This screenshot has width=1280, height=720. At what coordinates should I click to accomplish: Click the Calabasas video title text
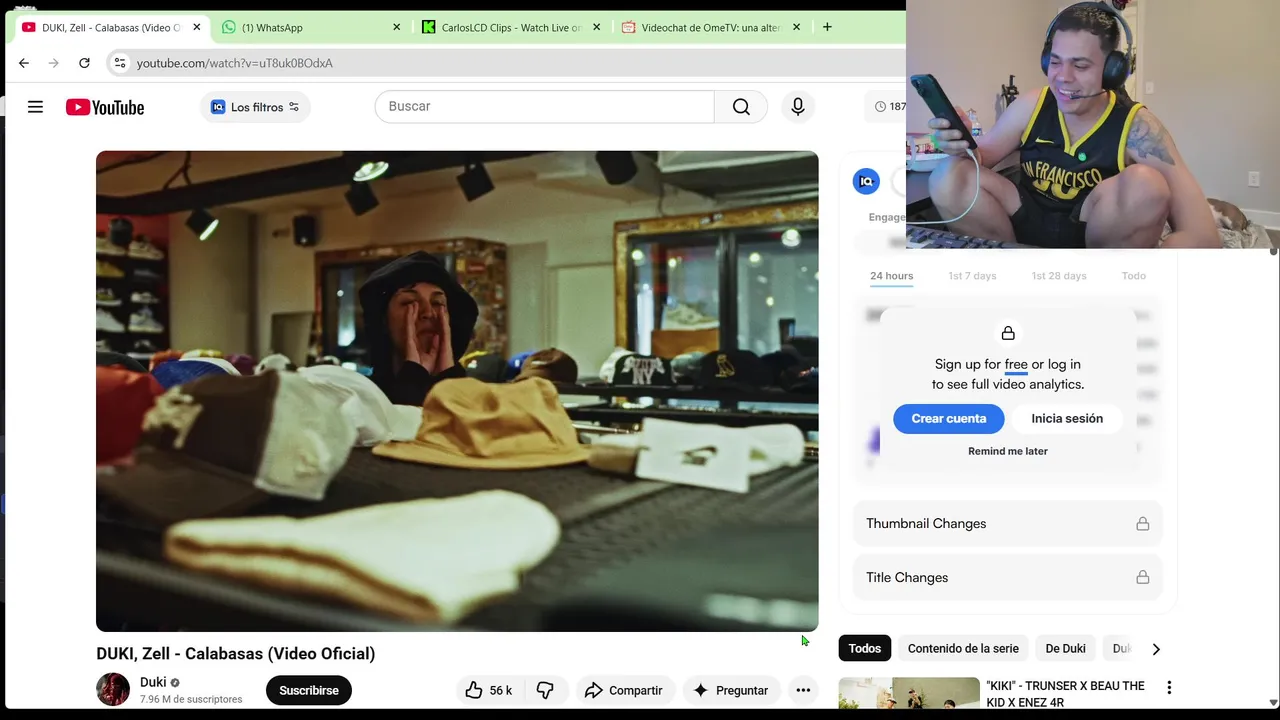coord(236,653)
